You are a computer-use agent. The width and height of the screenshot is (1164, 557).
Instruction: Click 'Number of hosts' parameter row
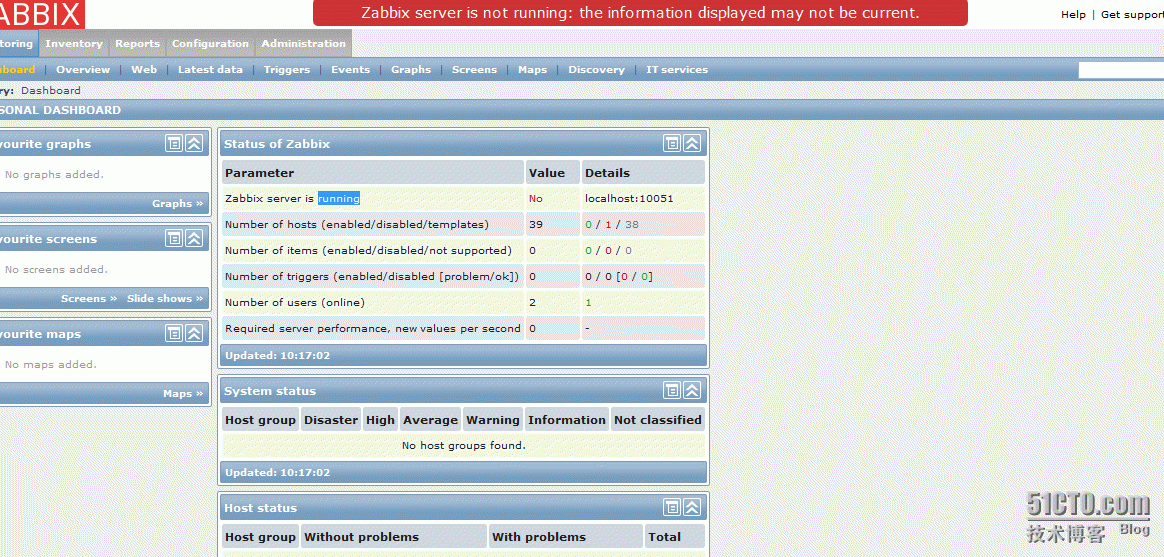point(463,224)
